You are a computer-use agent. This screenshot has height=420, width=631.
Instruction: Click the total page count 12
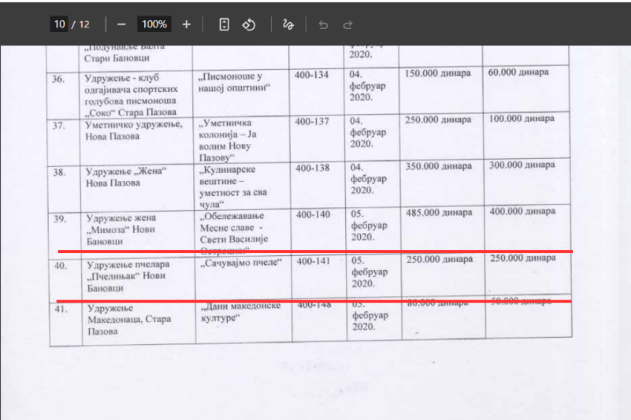(85, 23)
